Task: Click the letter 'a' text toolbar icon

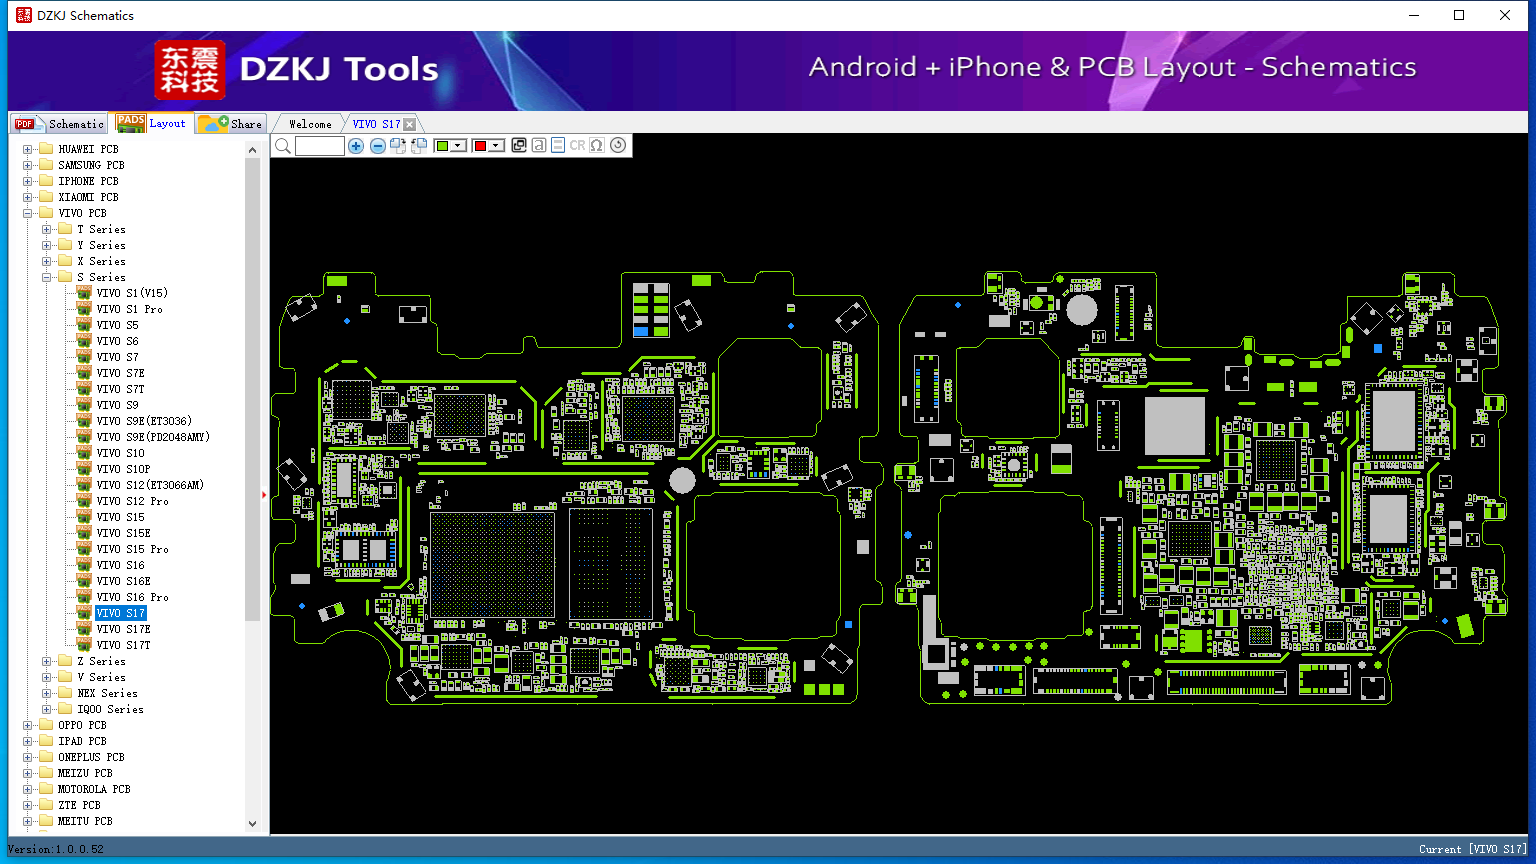Action: (539, 145)
